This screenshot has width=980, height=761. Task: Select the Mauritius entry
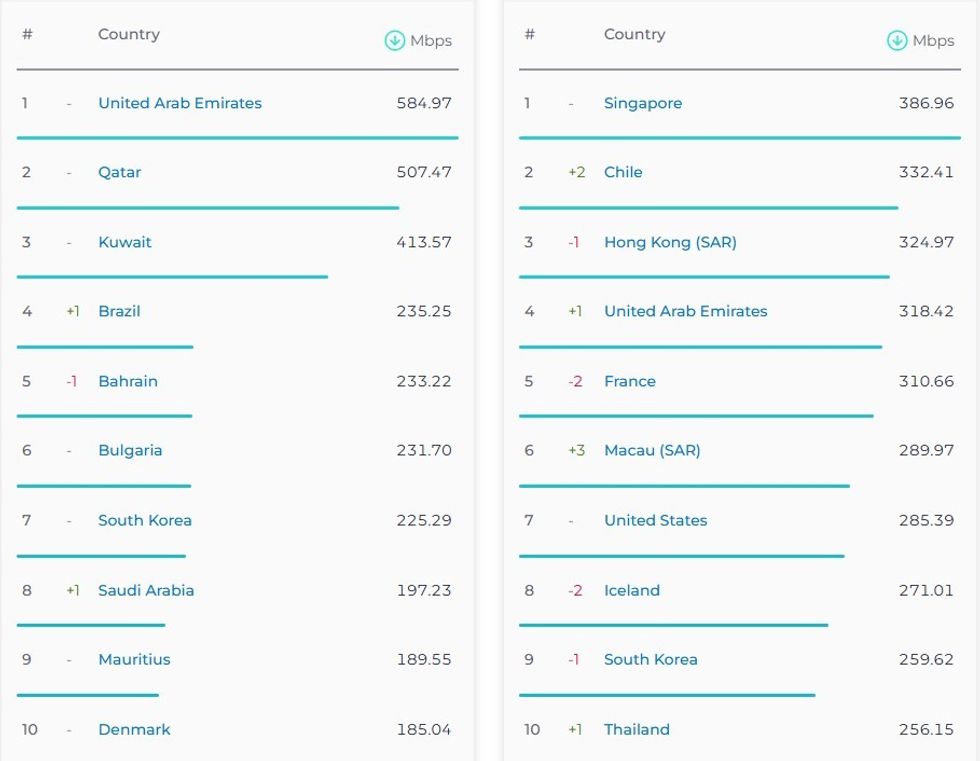click(134, 659)
